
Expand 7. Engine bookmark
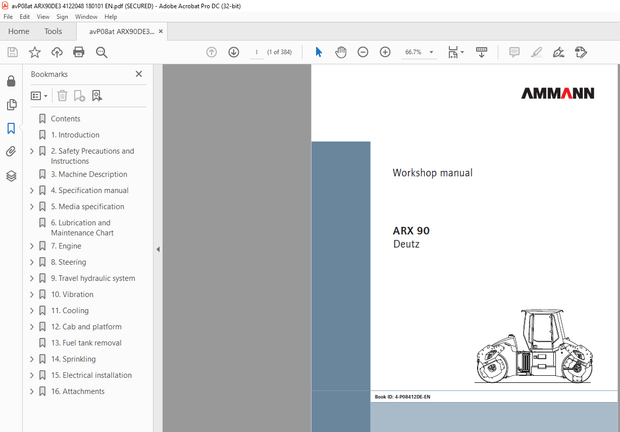pos(32,246)
